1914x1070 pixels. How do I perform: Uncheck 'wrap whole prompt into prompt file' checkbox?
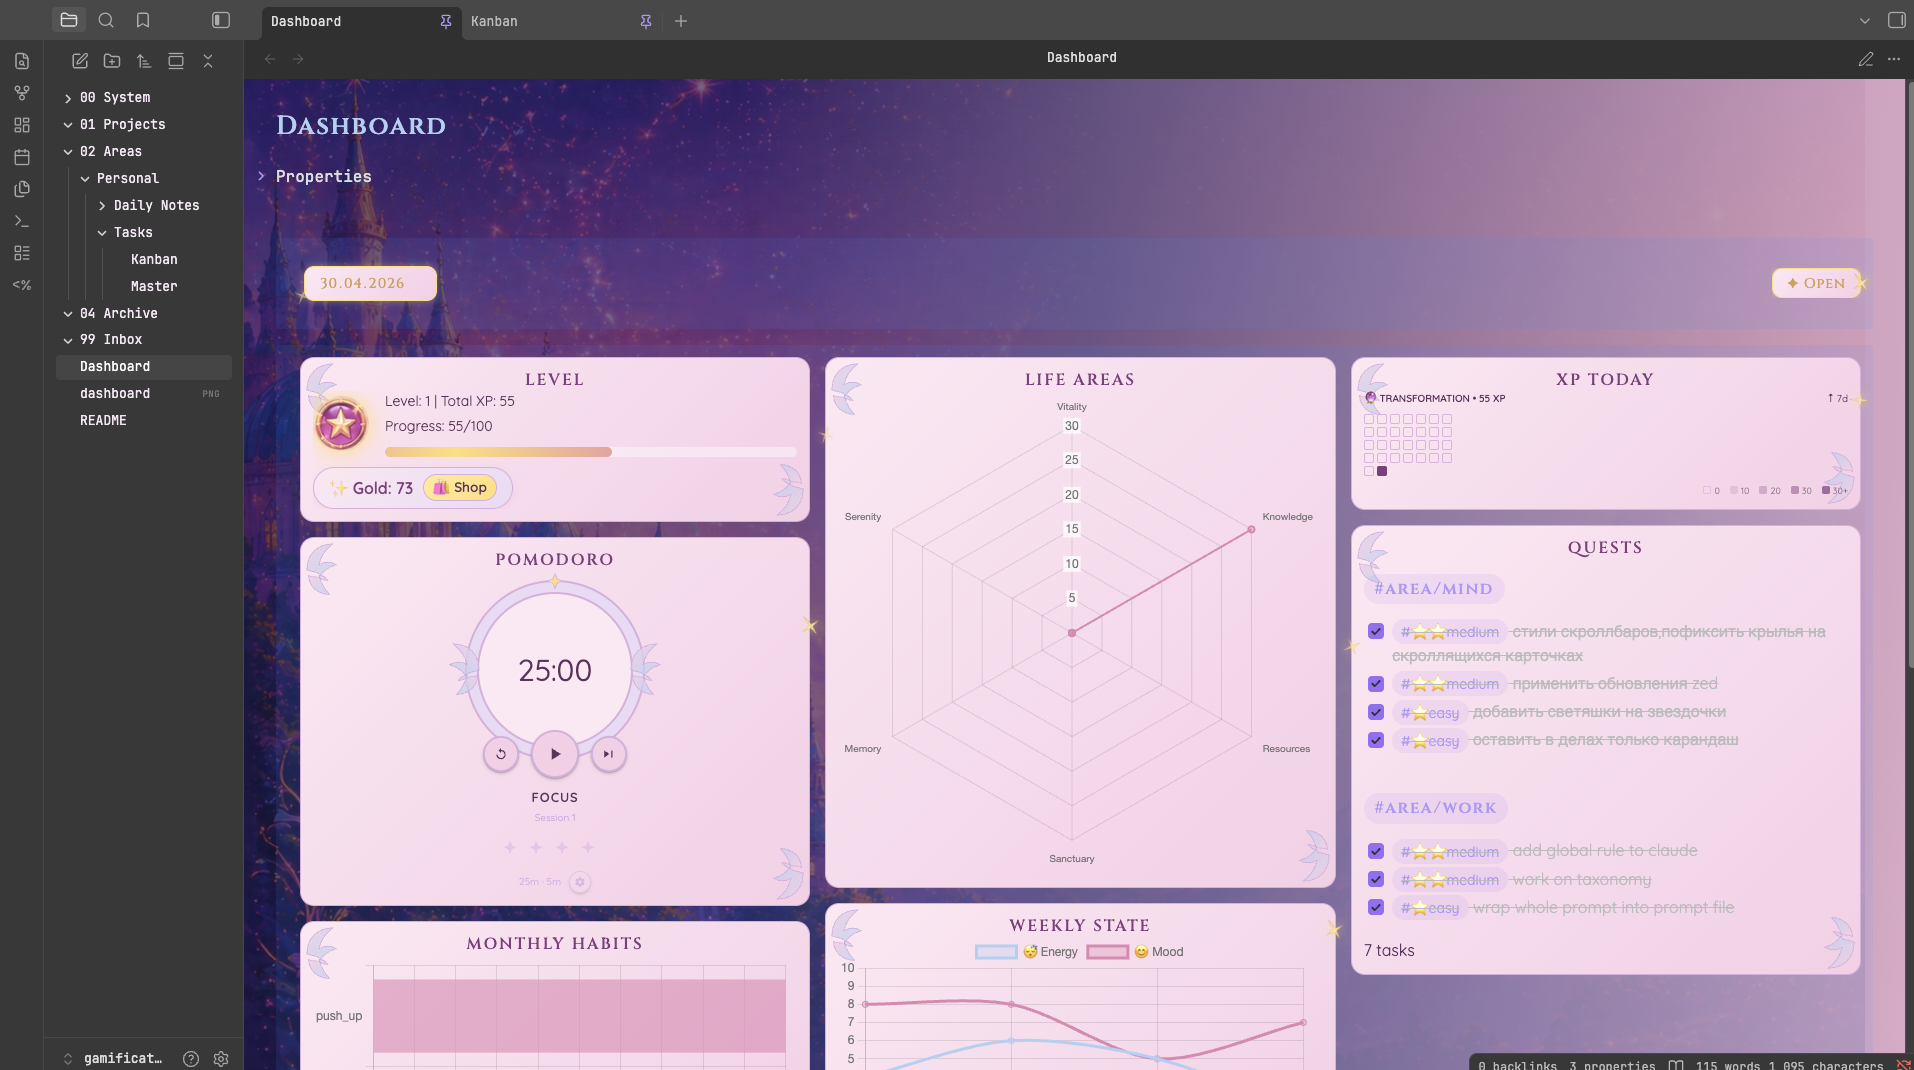click(x=1376, y=907)
